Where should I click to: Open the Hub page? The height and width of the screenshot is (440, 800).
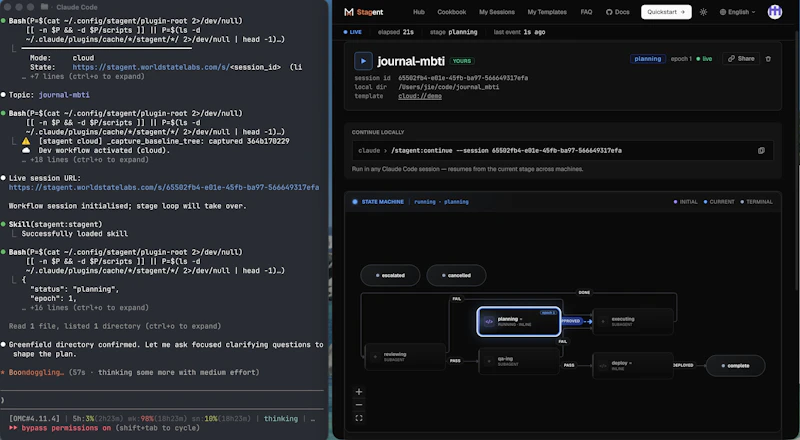[419, 12]
